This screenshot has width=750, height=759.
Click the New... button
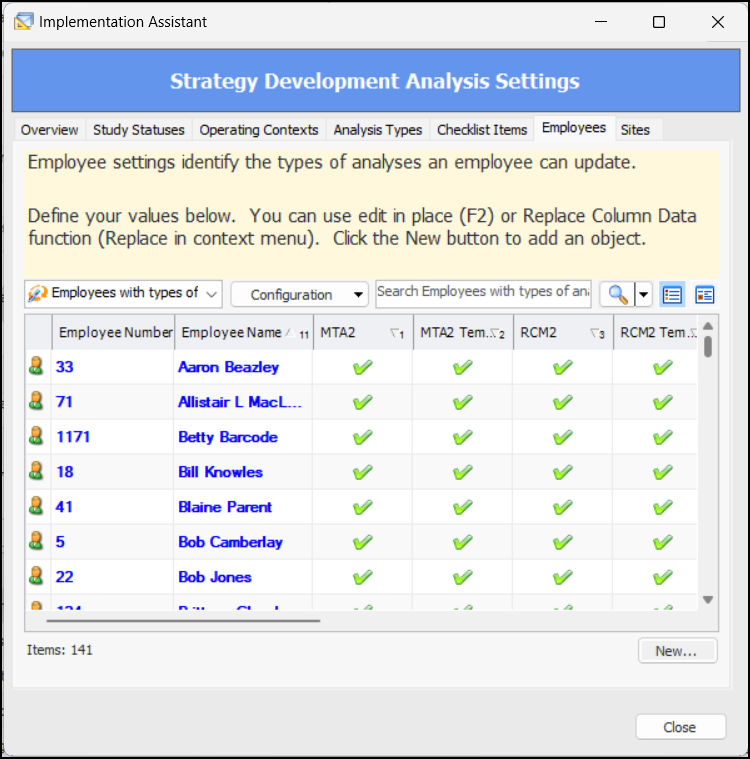[x=677, y=651]
